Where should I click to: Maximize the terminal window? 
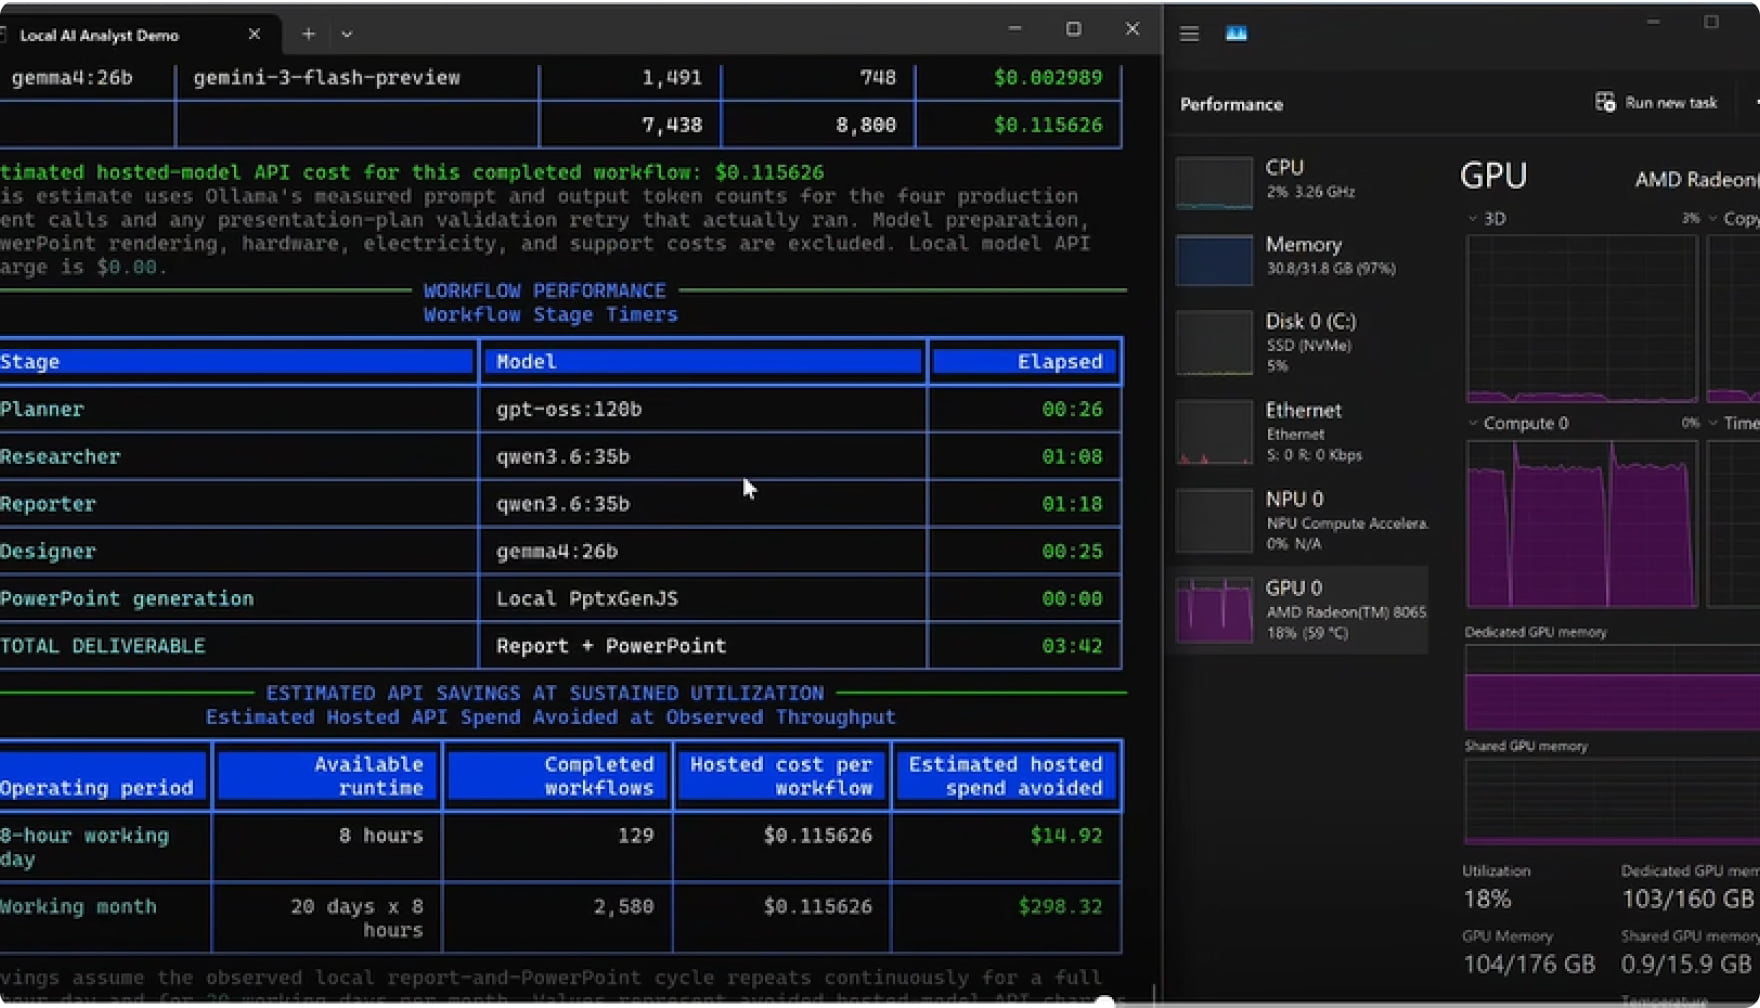(1073, 29)
